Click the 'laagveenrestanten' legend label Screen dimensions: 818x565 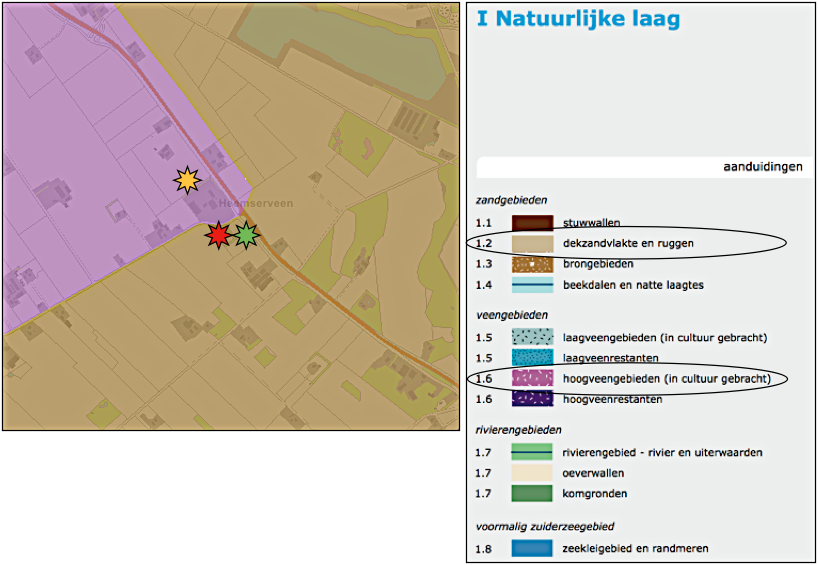[610, 358]
